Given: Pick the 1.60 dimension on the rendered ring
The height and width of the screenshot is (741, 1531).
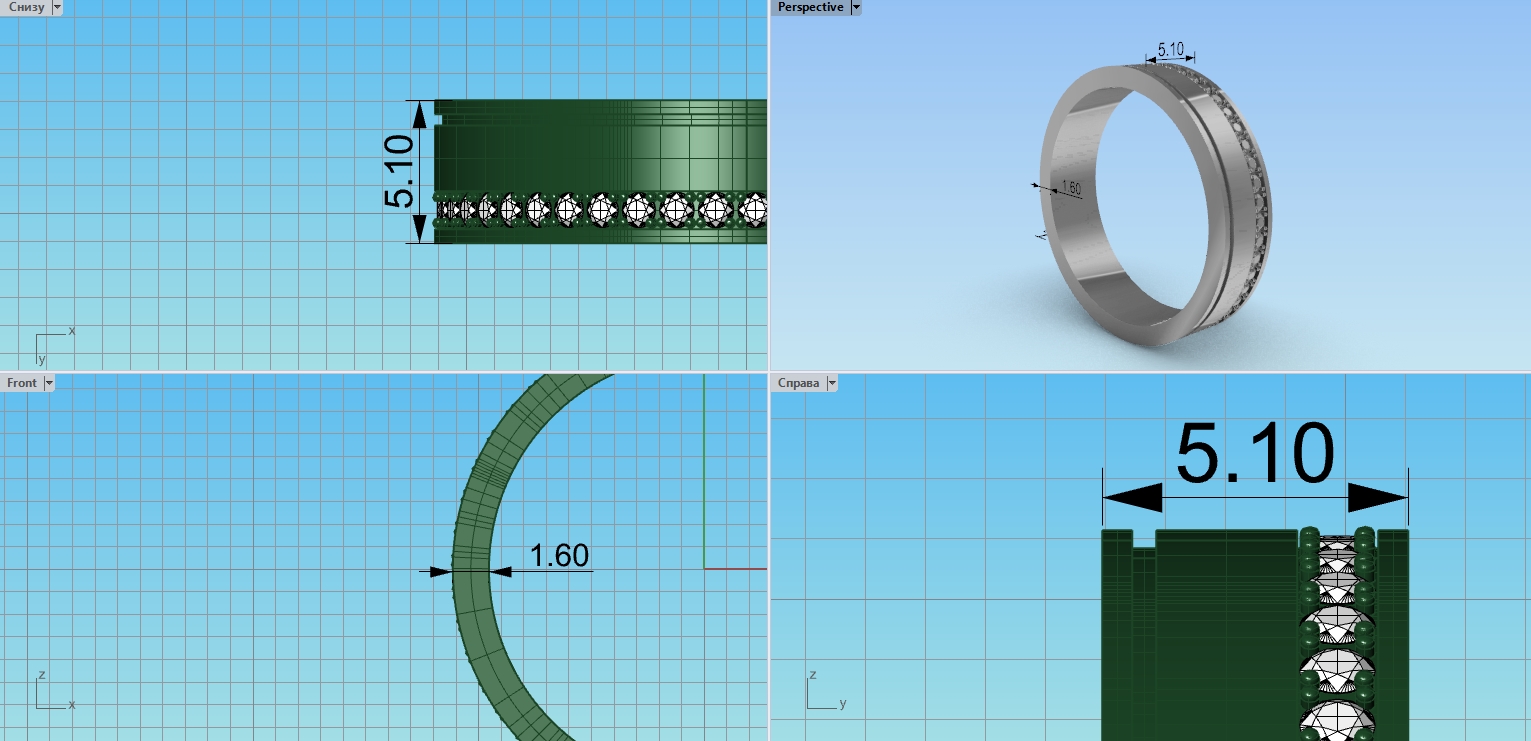Looking at the screenshot, I should pos(1069,188).
